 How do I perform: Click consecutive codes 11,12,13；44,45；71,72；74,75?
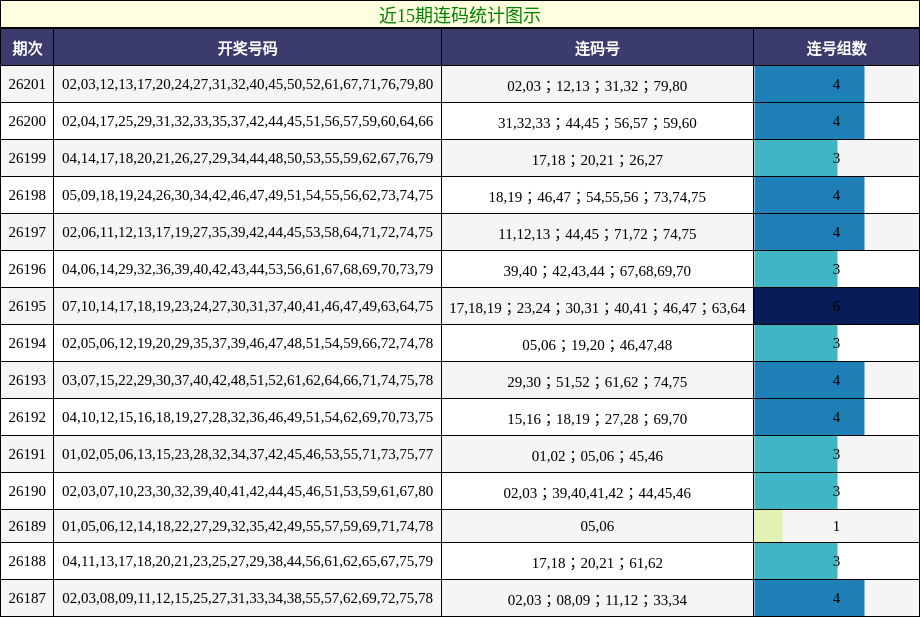click(x=597, y=234)
